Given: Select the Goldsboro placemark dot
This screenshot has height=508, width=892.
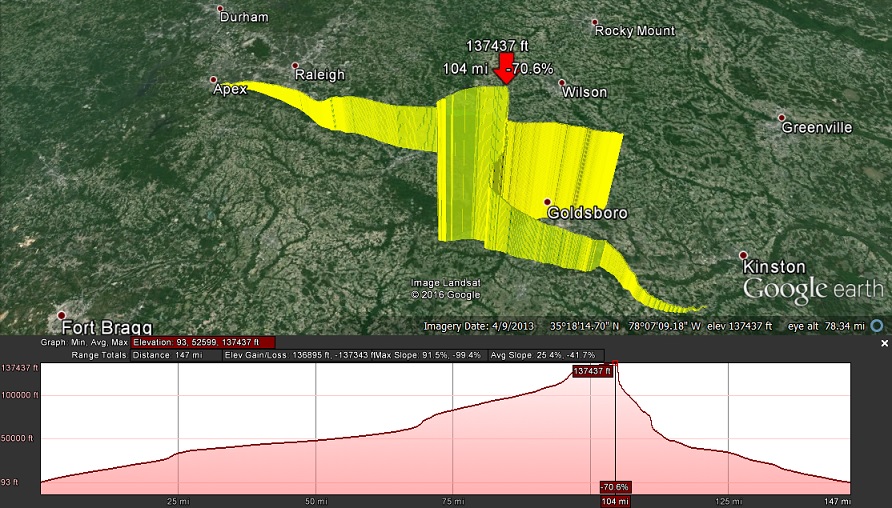Looking at the screenshot, I should tap(548, 202).
